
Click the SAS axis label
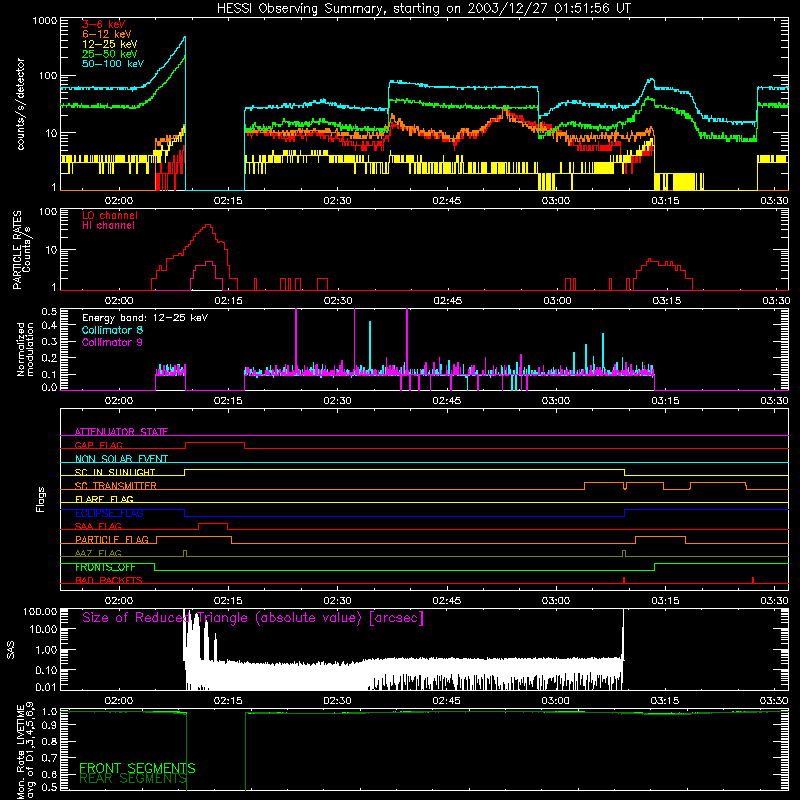tap(11, 650)
